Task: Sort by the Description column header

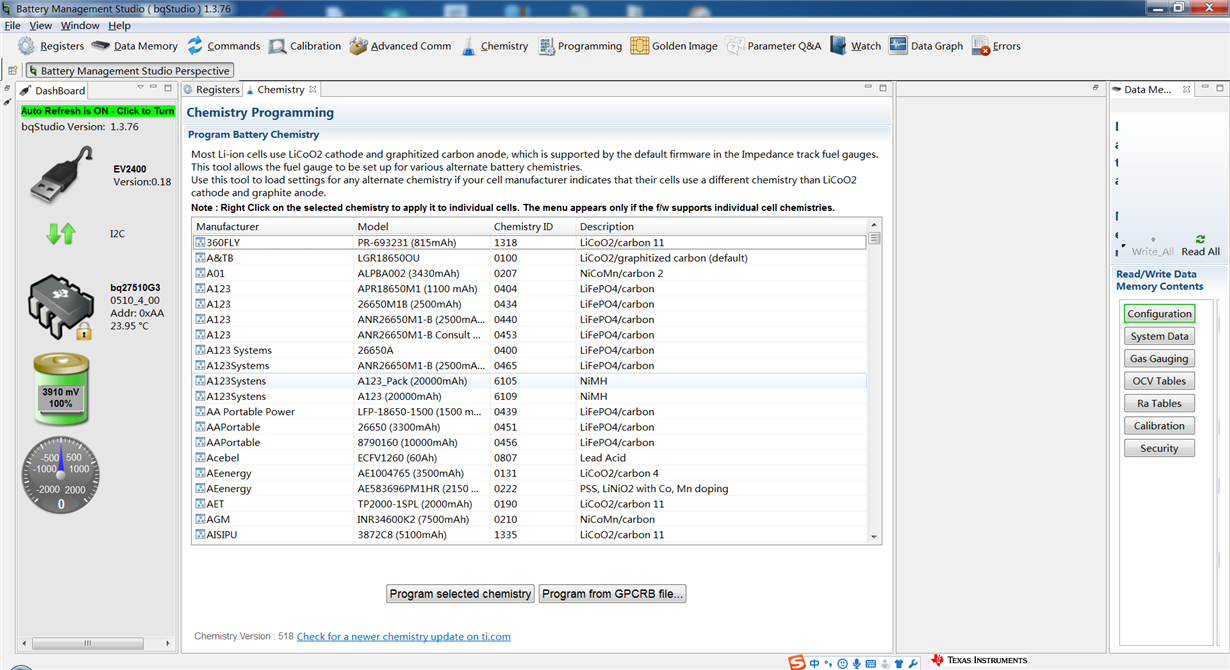Action: tap(721, 227)
